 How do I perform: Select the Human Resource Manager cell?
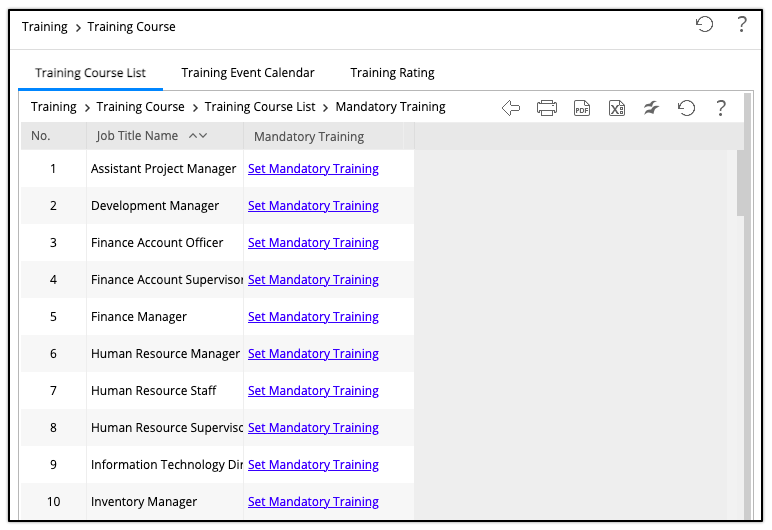point(164,353)
